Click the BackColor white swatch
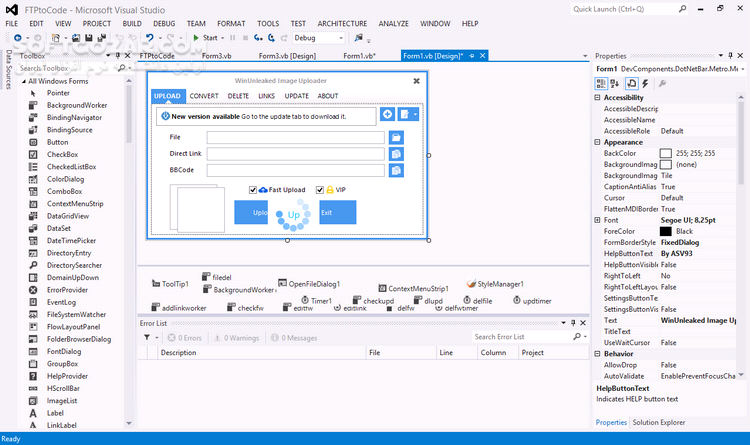Viewport: 750px width, 445px height. pyautogui.click(x=665, y=153)
